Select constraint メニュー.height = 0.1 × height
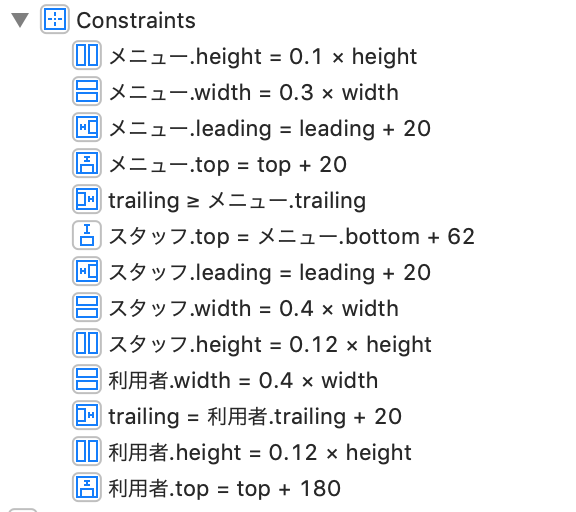 (x=263, y=57)
